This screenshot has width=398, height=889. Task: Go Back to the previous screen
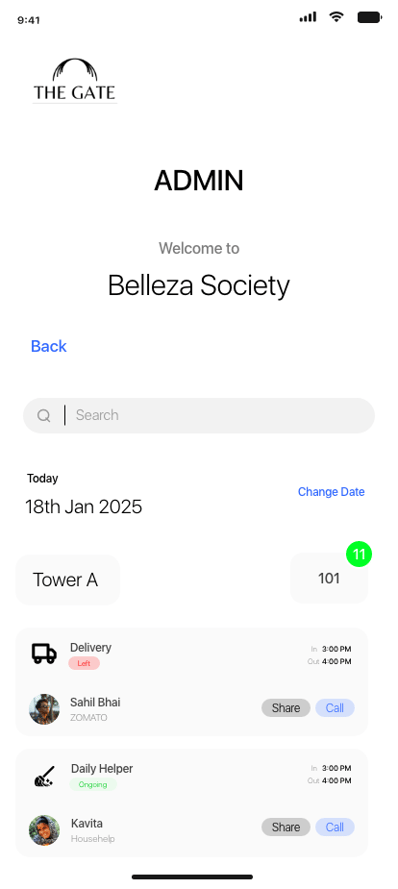pyautogui.click(x=49, y=346)
